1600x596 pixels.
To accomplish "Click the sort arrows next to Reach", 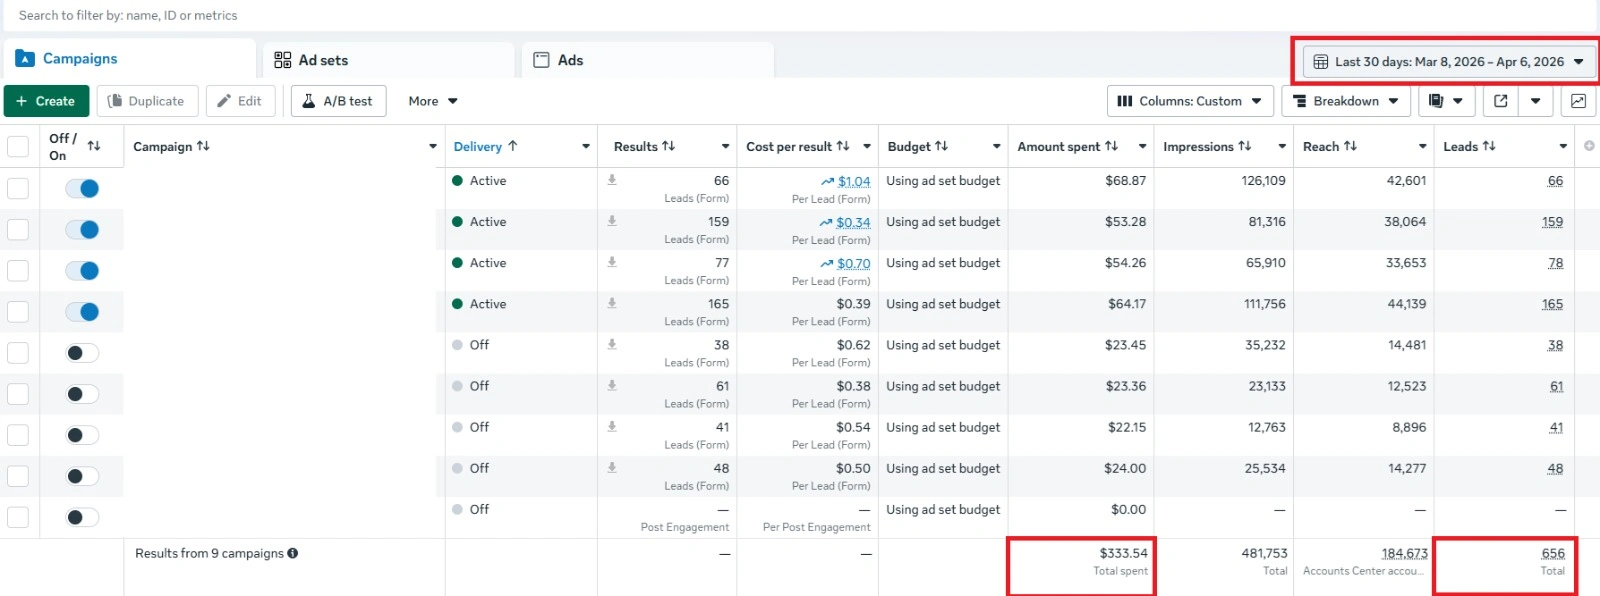I will click(x=1351, y=146).
